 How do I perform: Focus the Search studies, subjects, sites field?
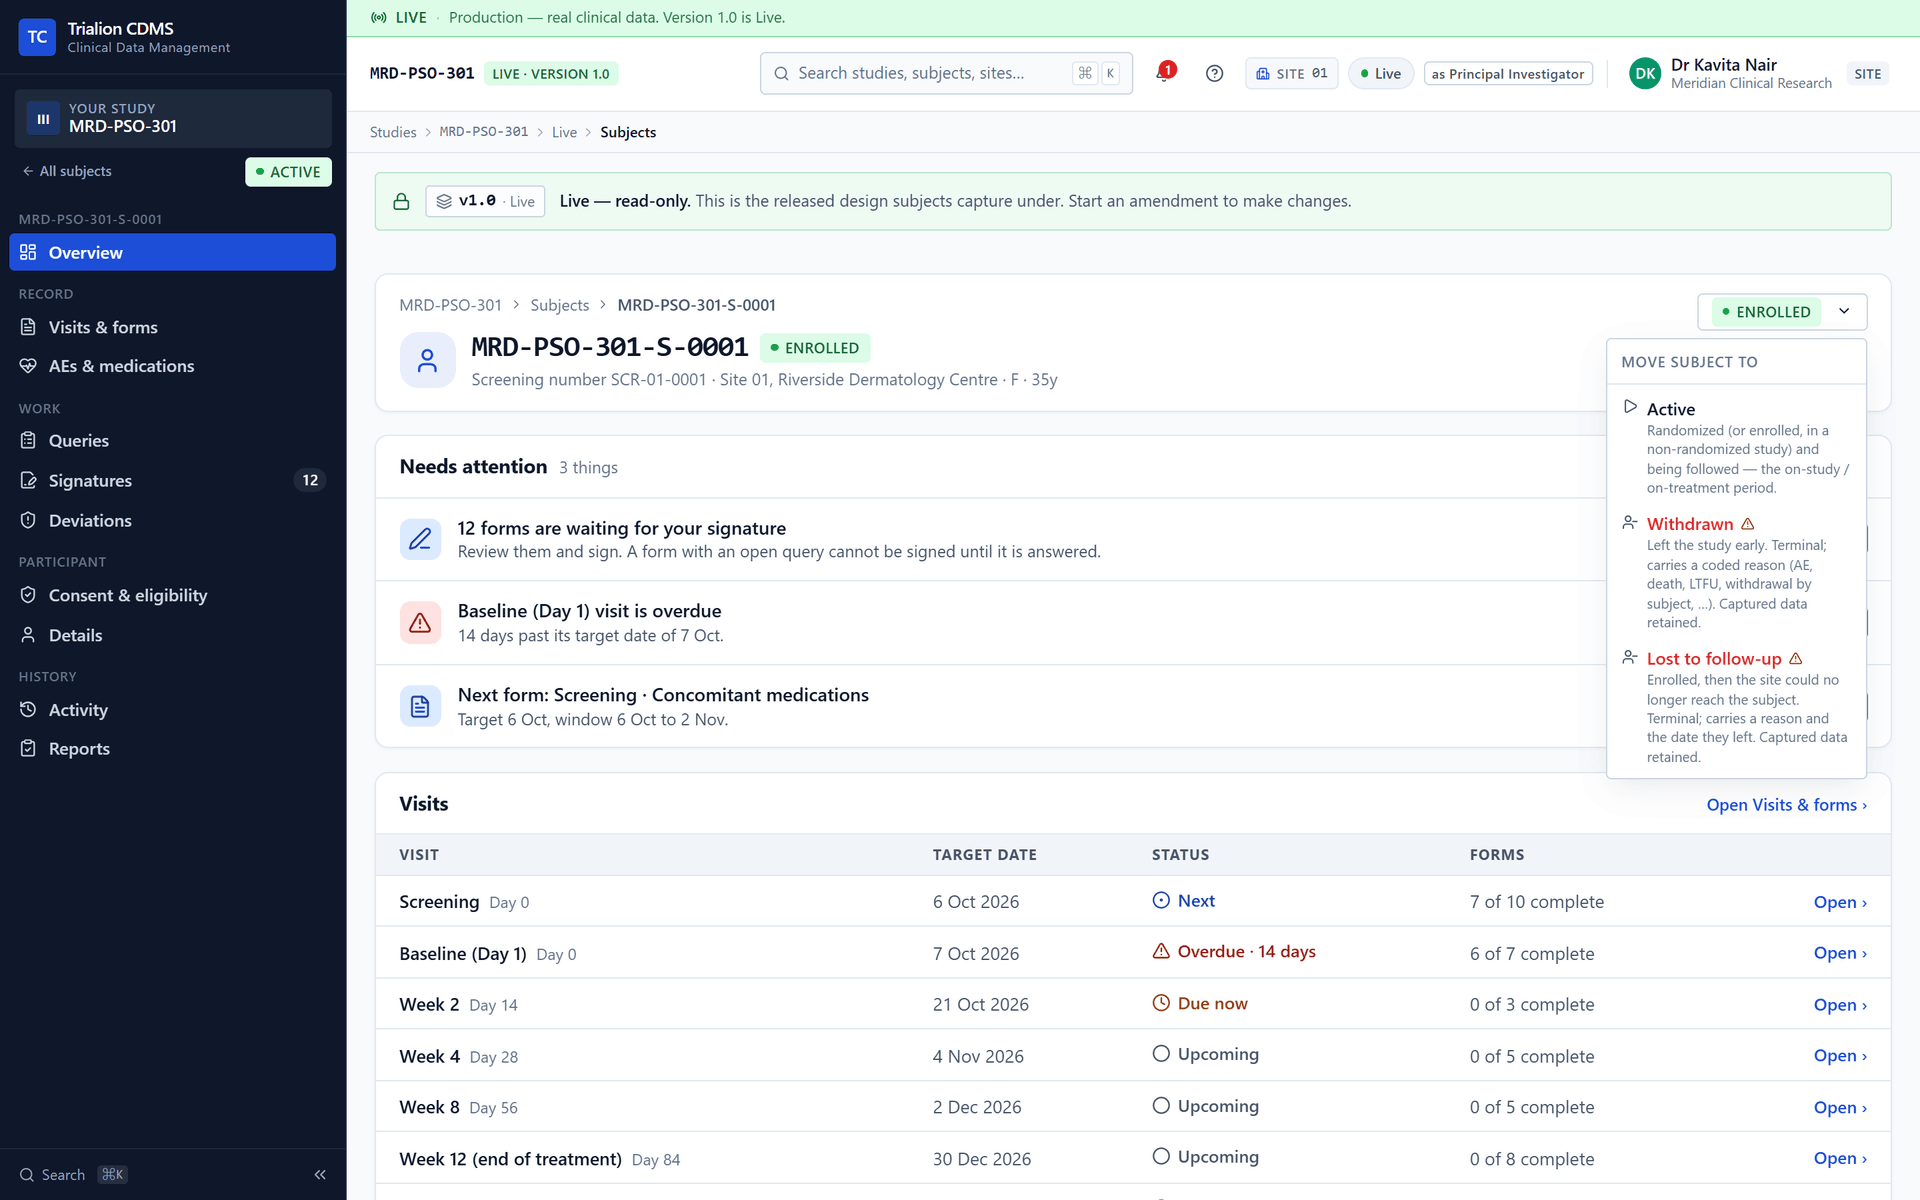pos(946,73)
